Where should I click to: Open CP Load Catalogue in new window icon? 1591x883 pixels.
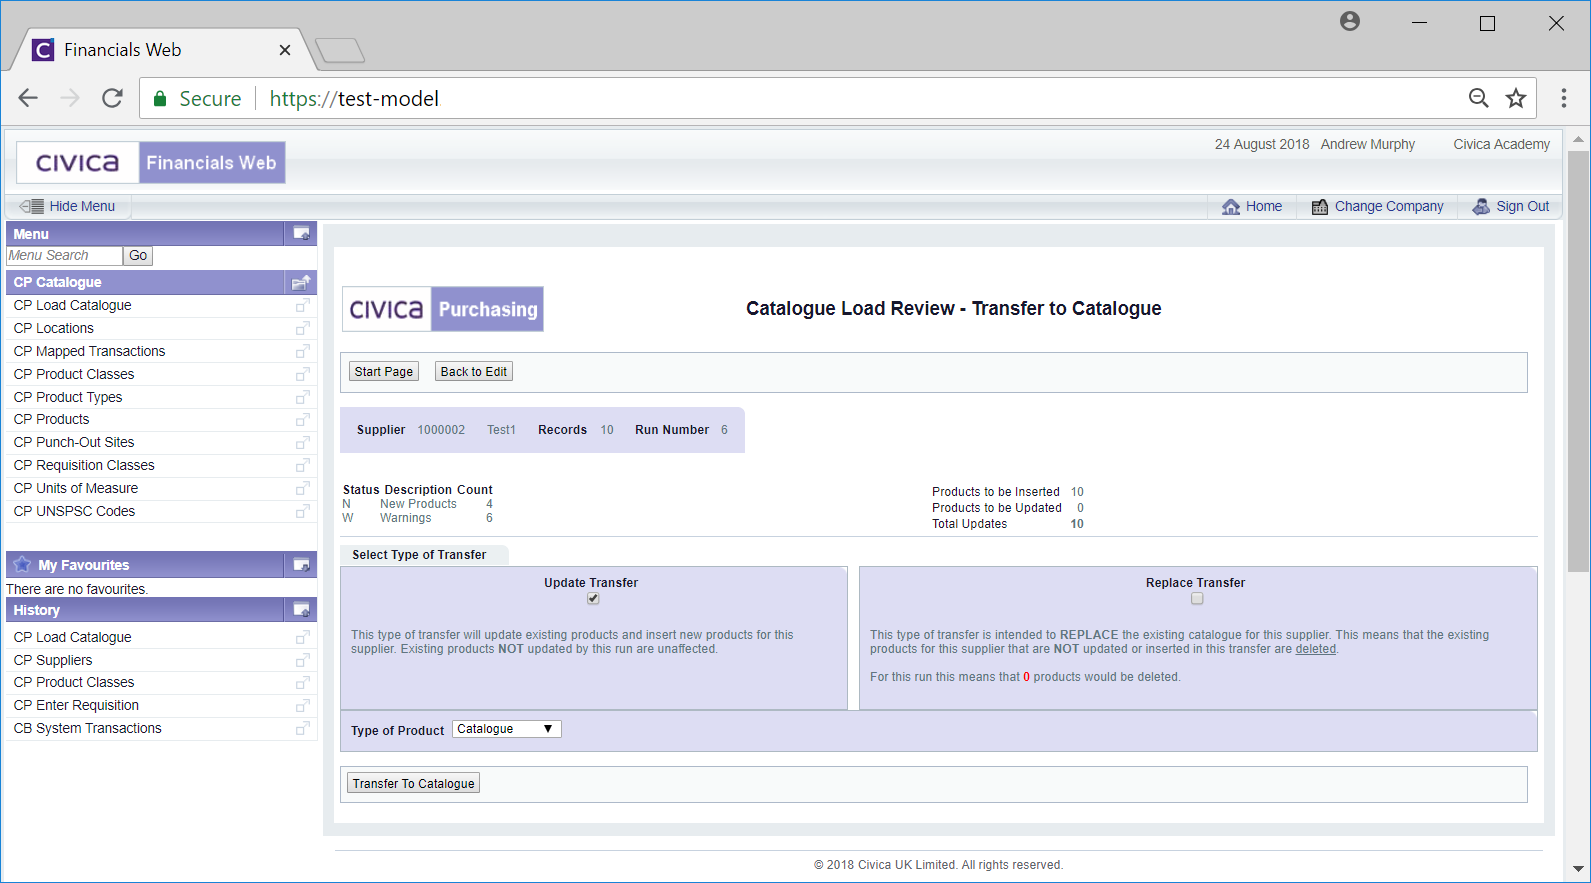[302, 305]
